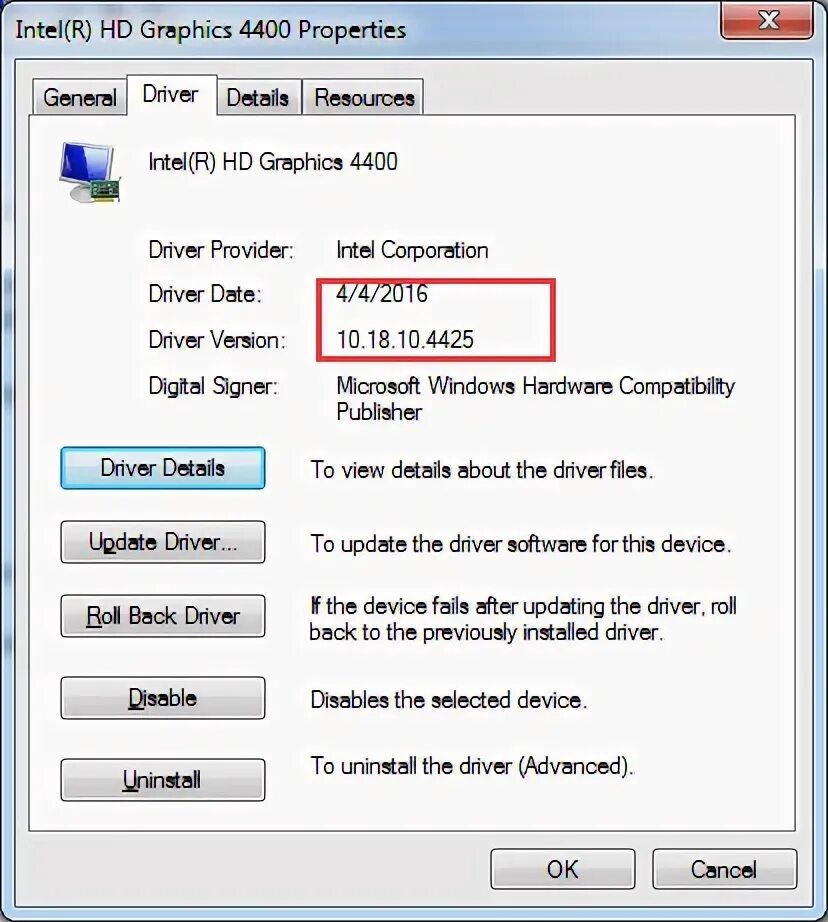Click the driver date value 4/4/2016
This screenshot has width=828, height=922.
[382, 293]
